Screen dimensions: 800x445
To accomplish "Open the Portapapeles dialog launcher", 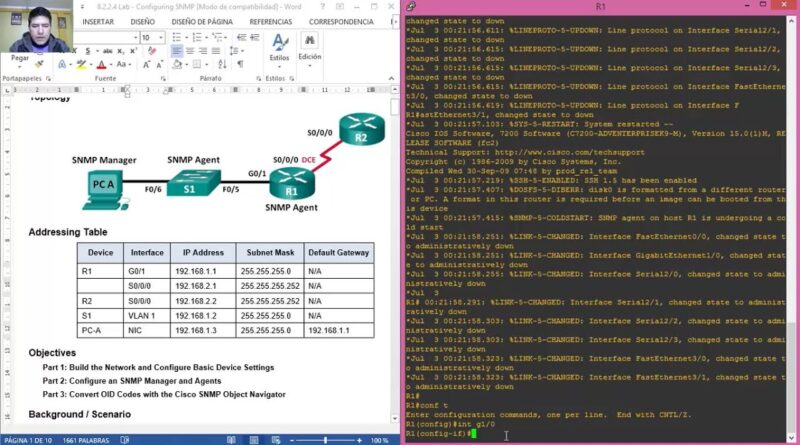I will pyautogui.click(x=48, y=79).
